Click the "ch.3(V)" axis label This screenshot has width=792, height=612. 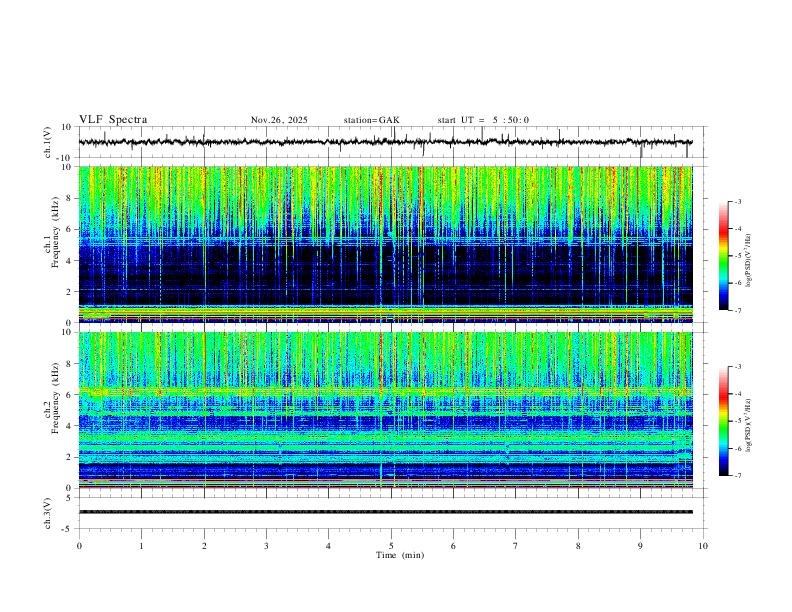[48, 513]
